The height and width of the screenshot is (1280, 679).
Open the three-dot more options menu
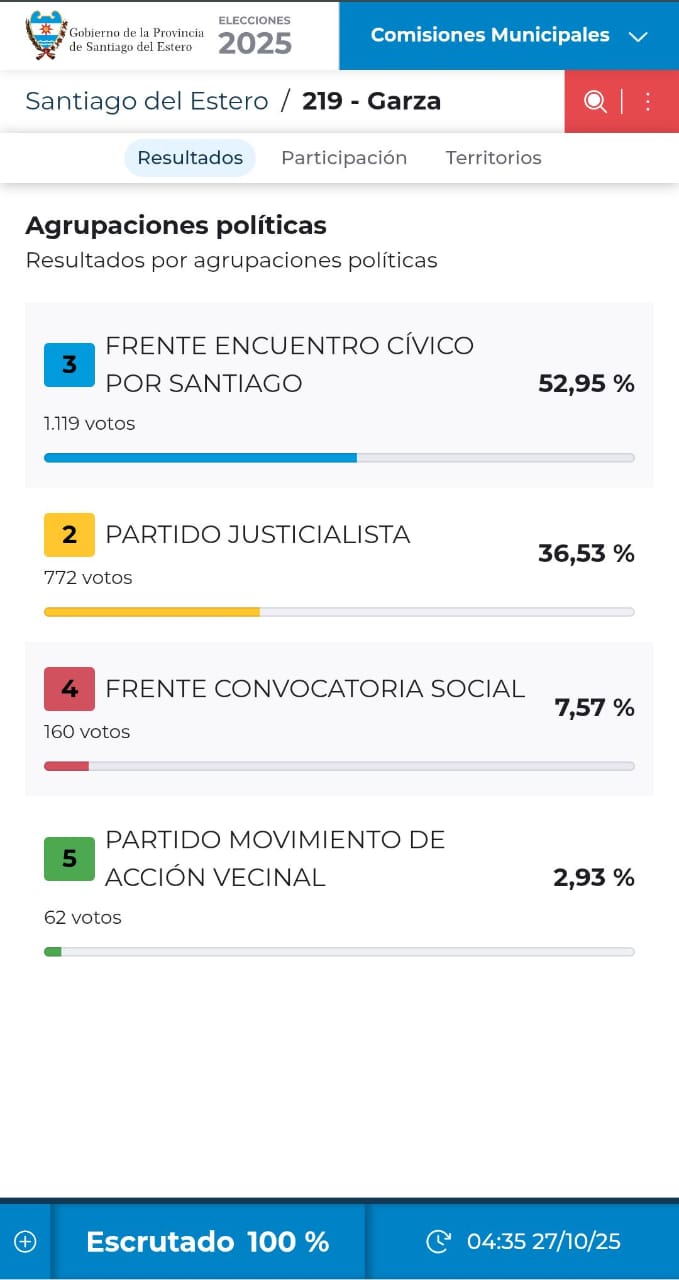648,101
